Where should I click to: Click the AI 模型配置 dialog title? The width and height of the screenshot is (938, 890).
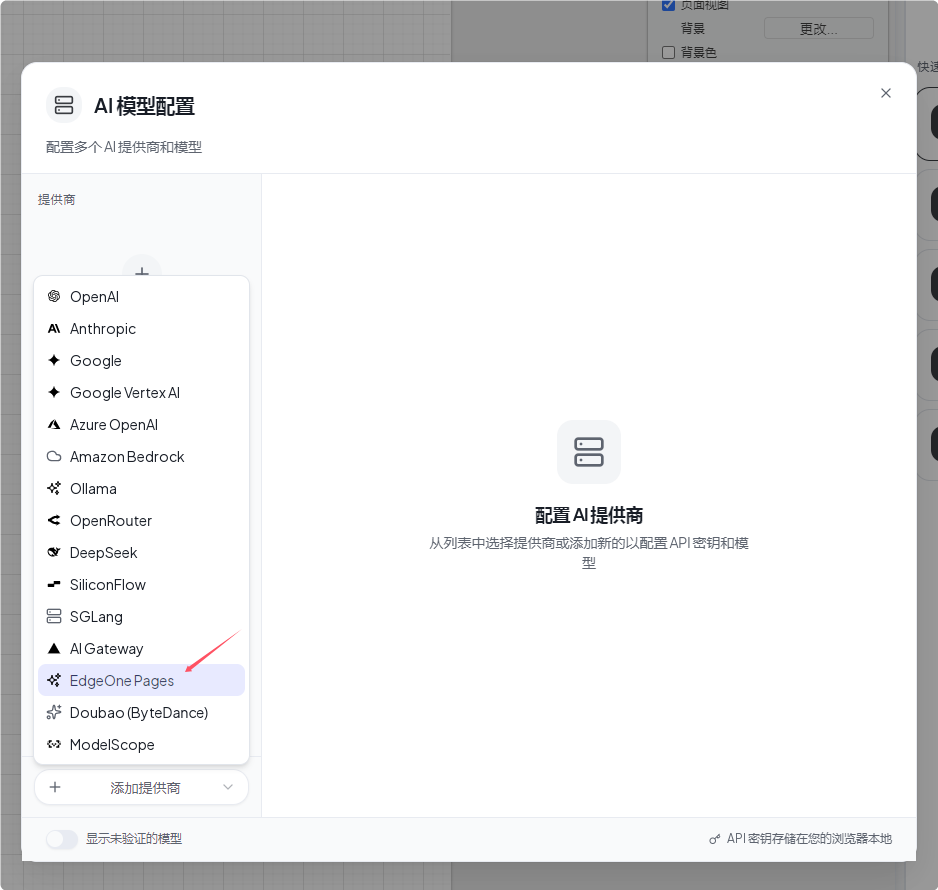click(144, 106)
